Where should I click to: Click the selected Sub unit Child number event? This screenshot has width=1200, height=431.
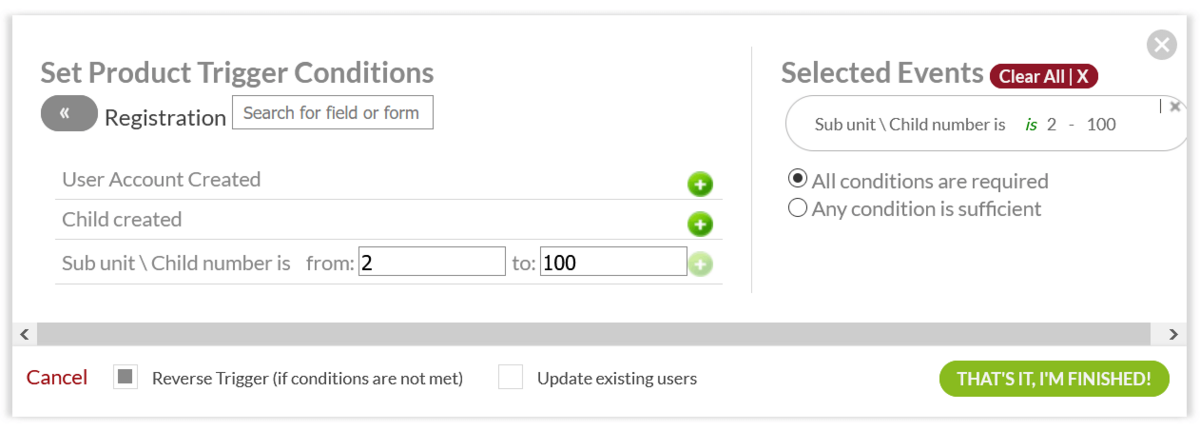pos(965,125)
